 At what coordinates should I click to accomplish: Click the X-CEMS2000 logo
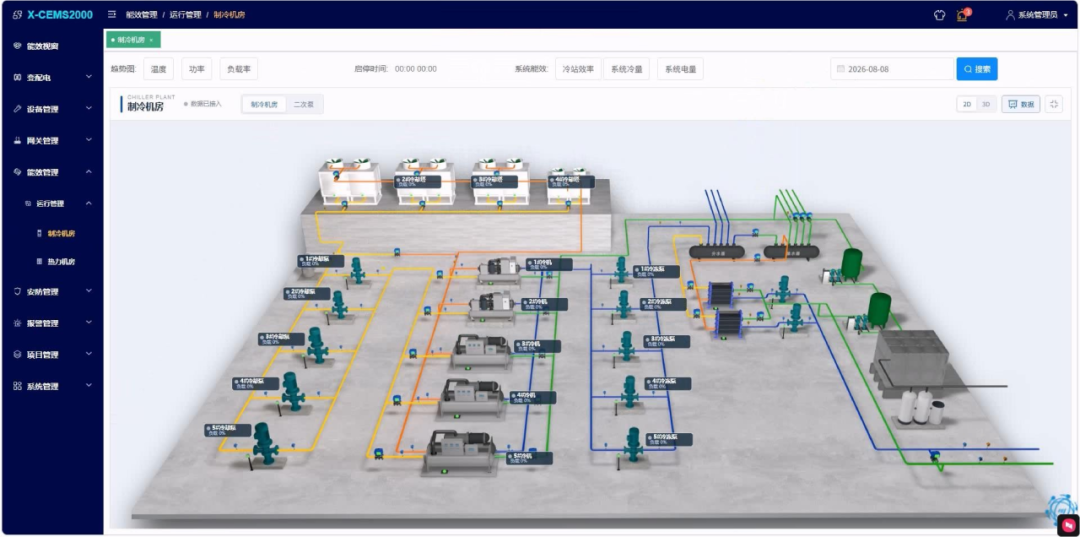tap(53, 14)
